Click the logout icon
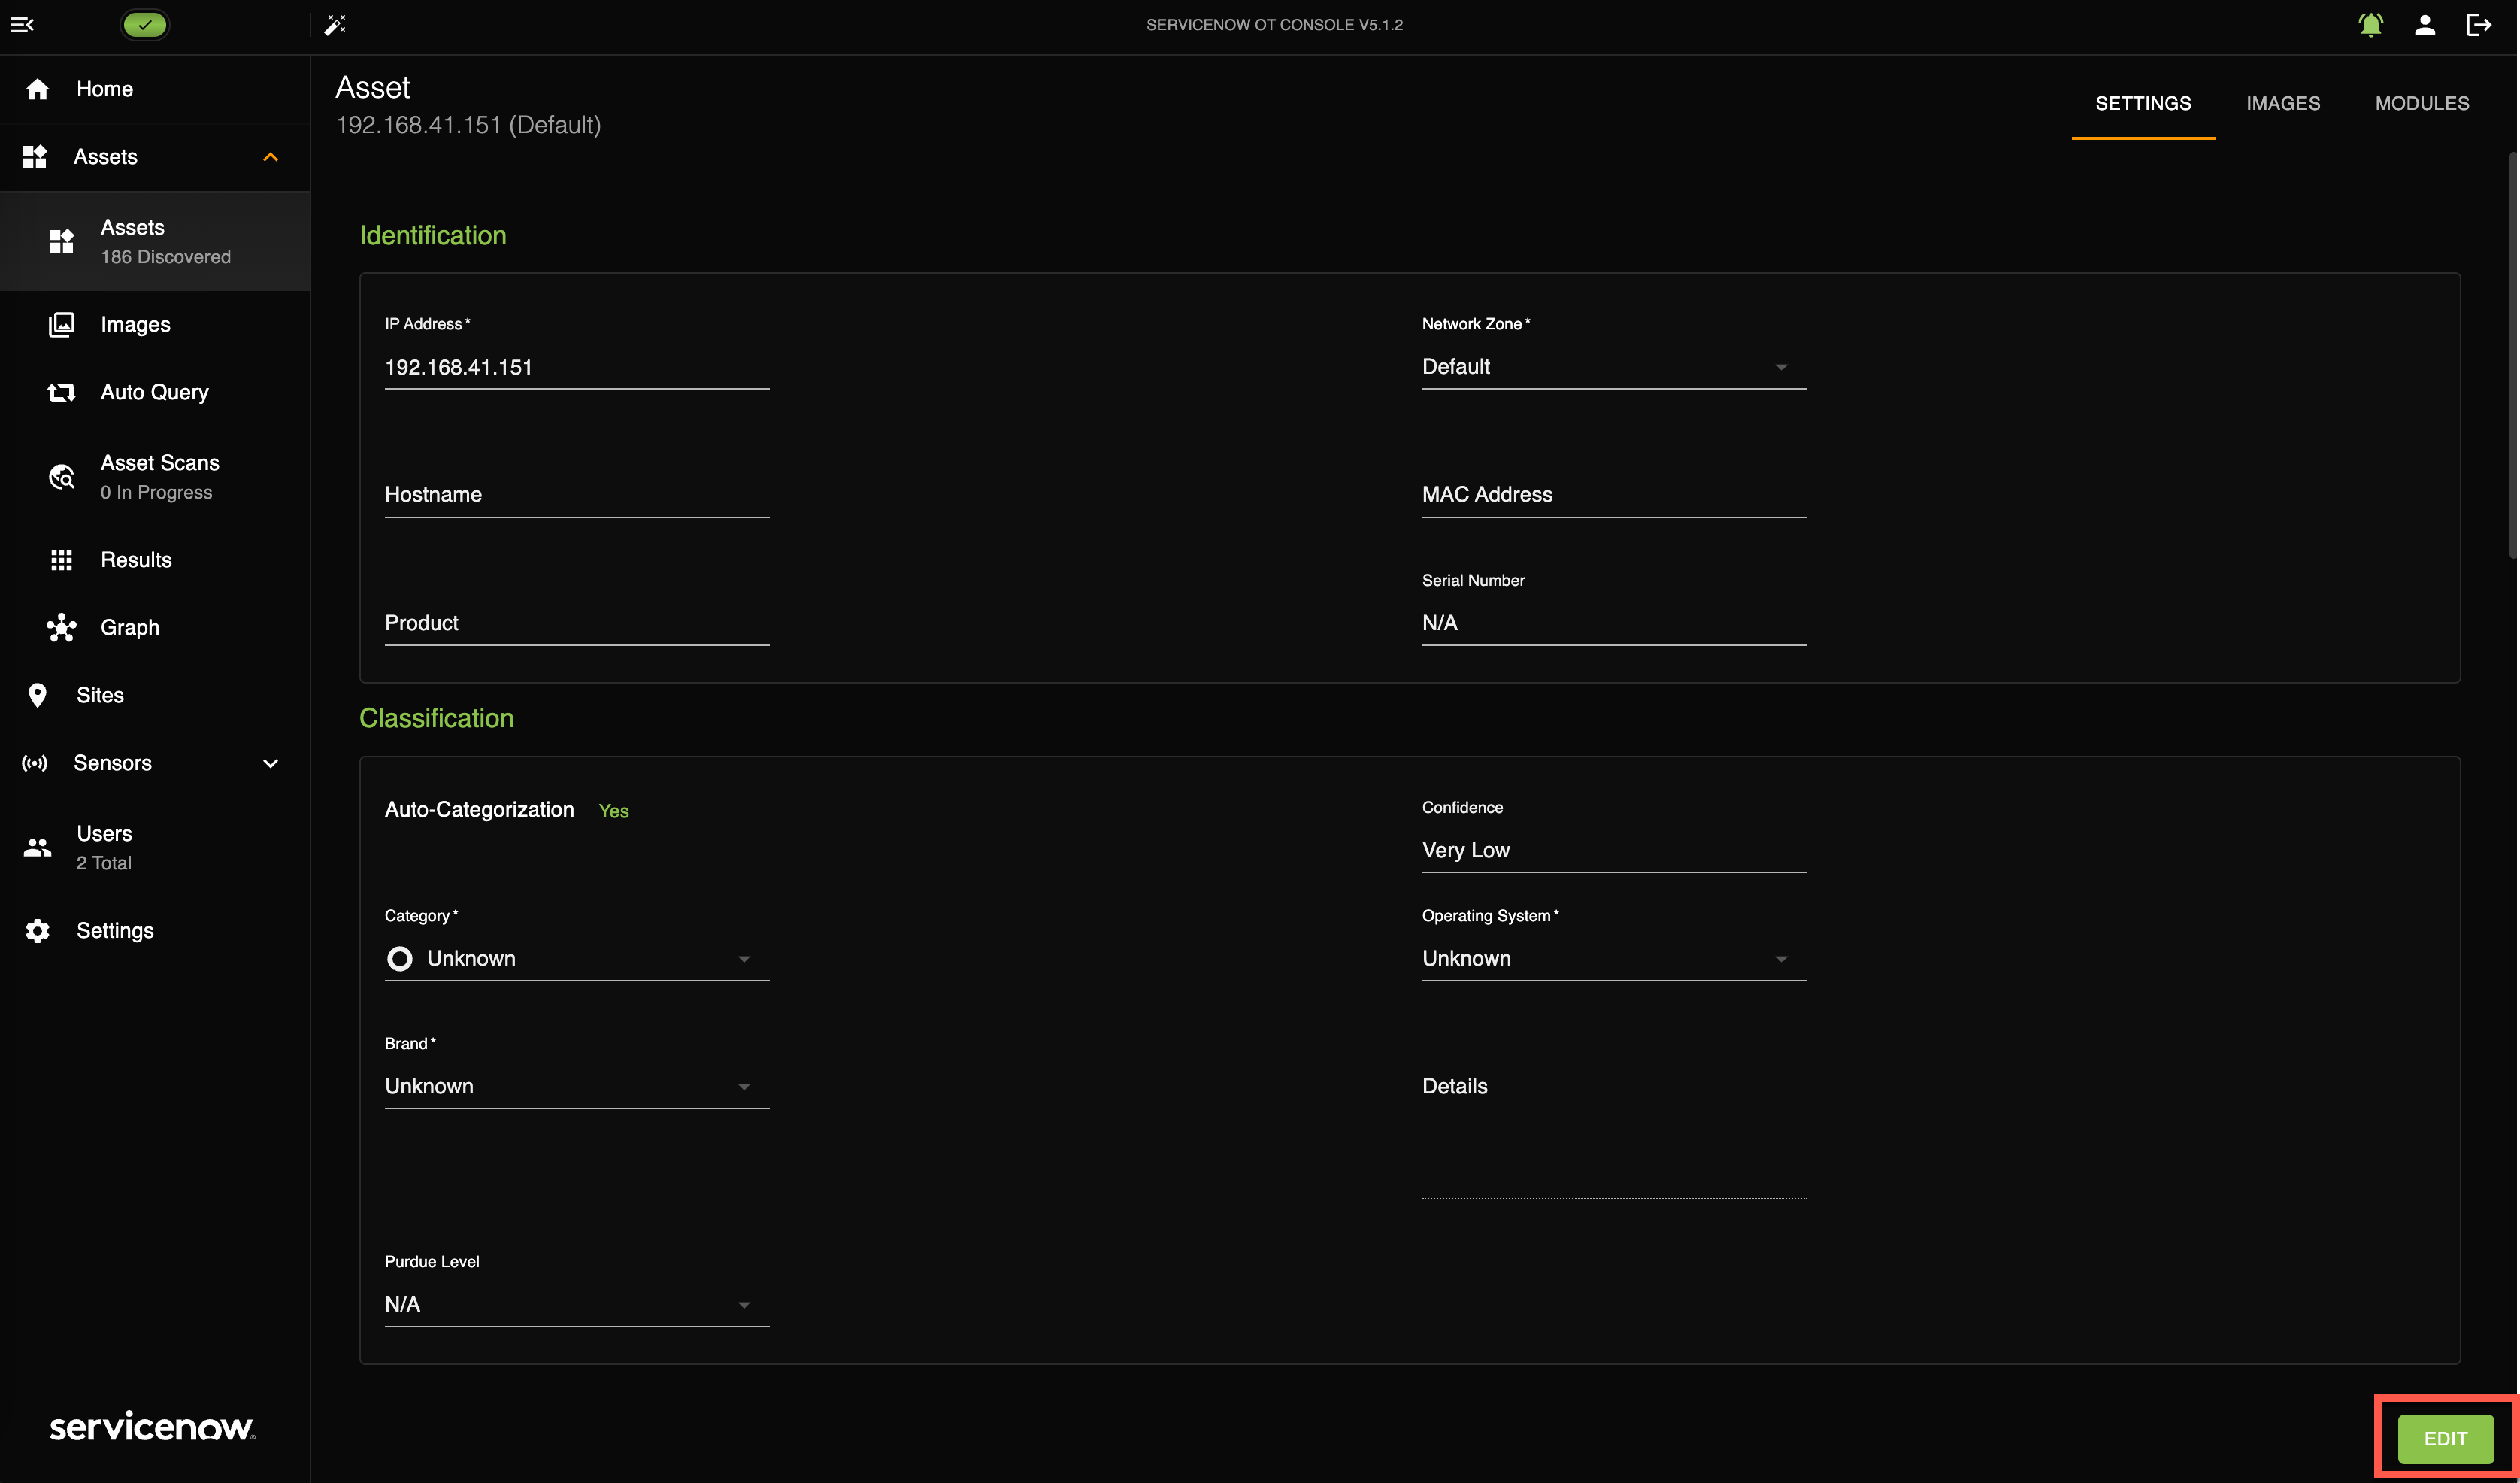2520x1483 pixels. pyautogui.click(x=2479, y=25)
